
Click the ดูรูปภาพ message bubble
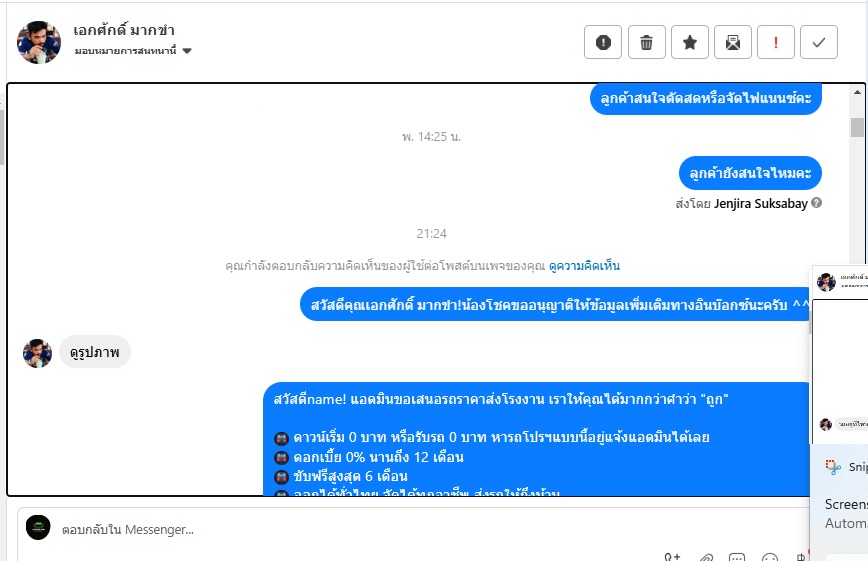[x=95, y=352]
